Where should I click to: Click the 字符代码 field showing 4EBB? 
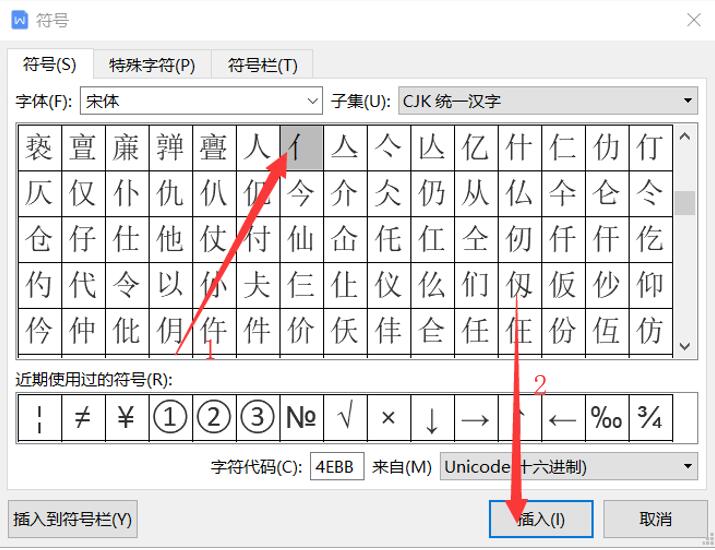click(337, 466)
